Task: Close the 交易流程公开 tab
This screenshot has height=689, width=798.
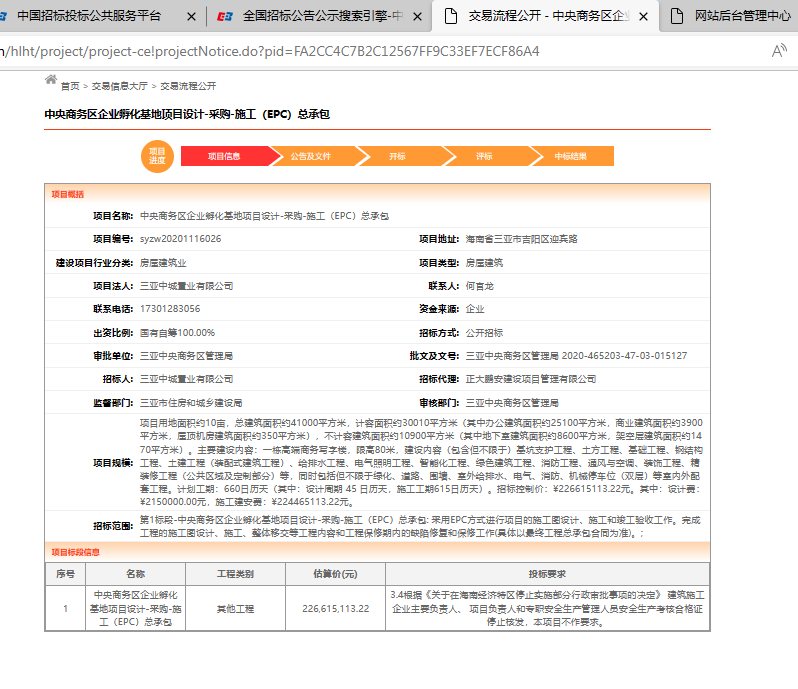Action: (x=641, y=16)
